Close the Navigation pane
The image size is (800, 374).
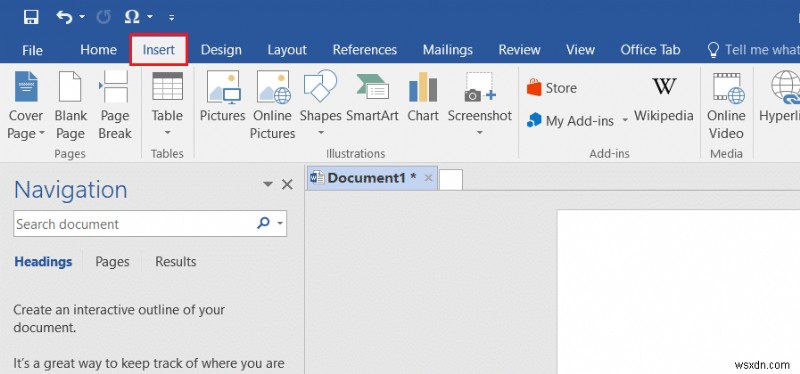click(x=288, y=184)
